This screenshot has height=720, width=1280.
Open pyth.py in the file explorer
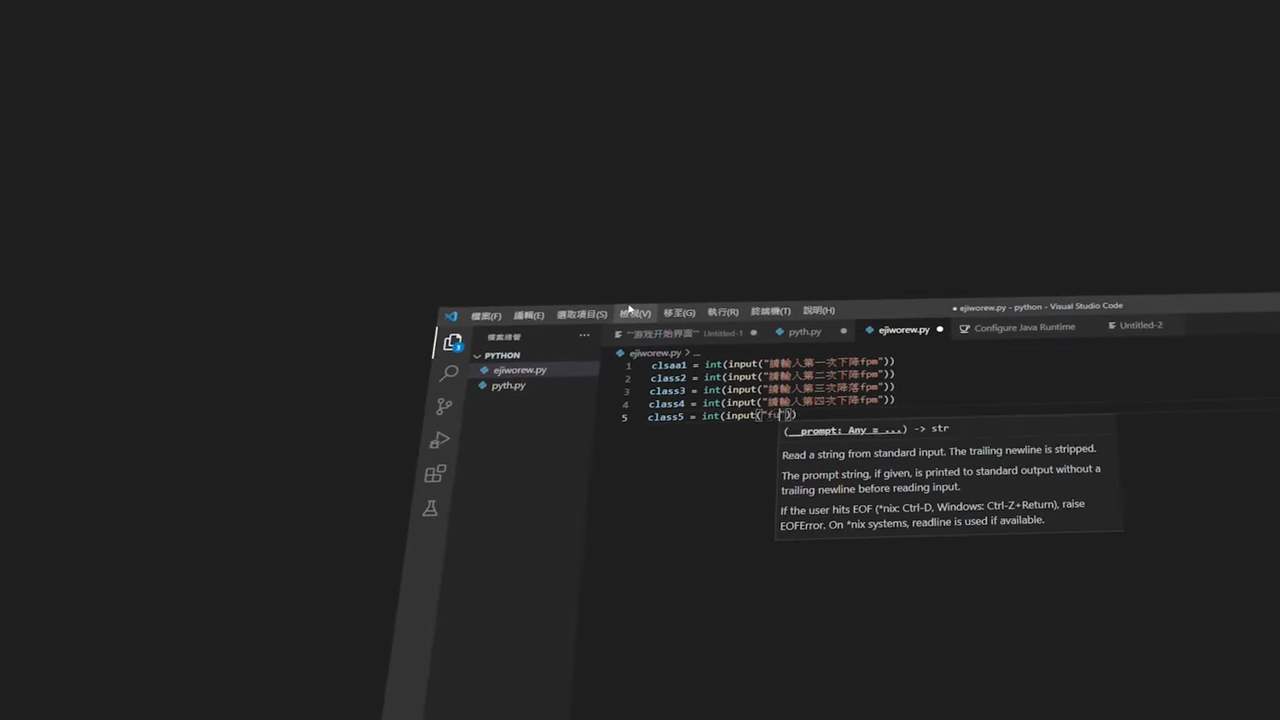[x=508, y=386]
